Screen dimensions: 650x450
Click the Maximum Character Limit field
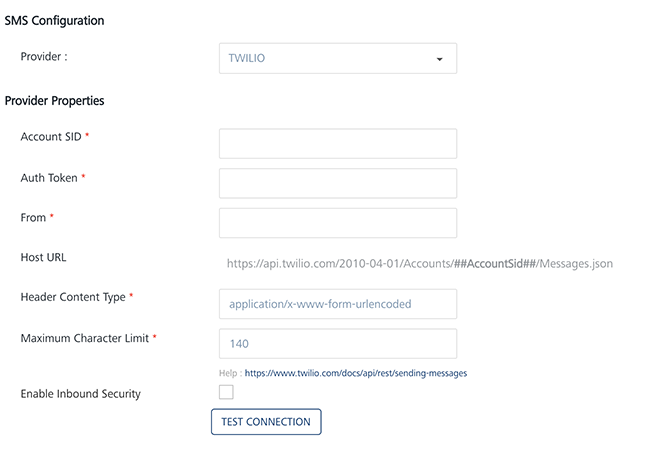(x=337, y=344)
